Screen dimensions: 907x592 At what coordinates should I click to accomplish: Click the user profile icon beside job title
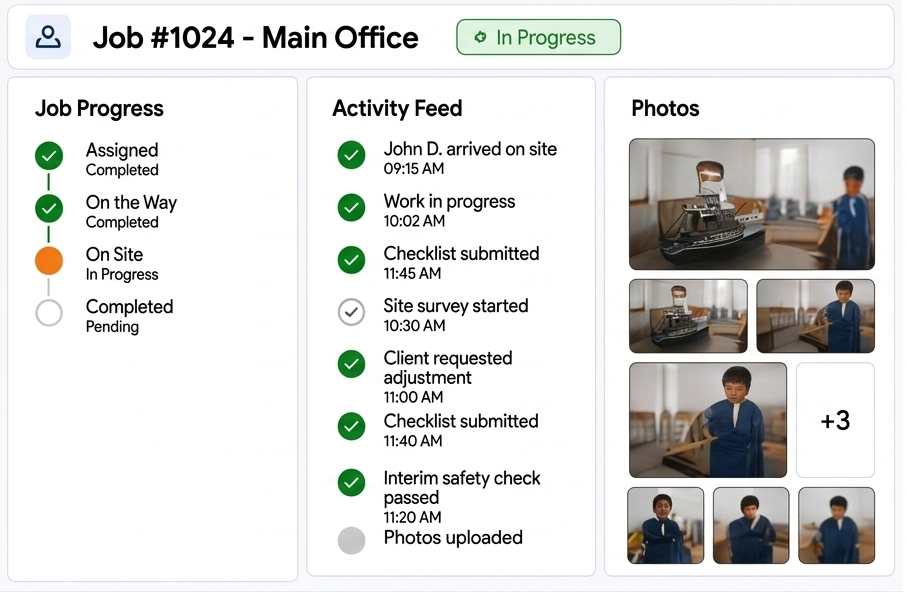[x=48, y=37]
